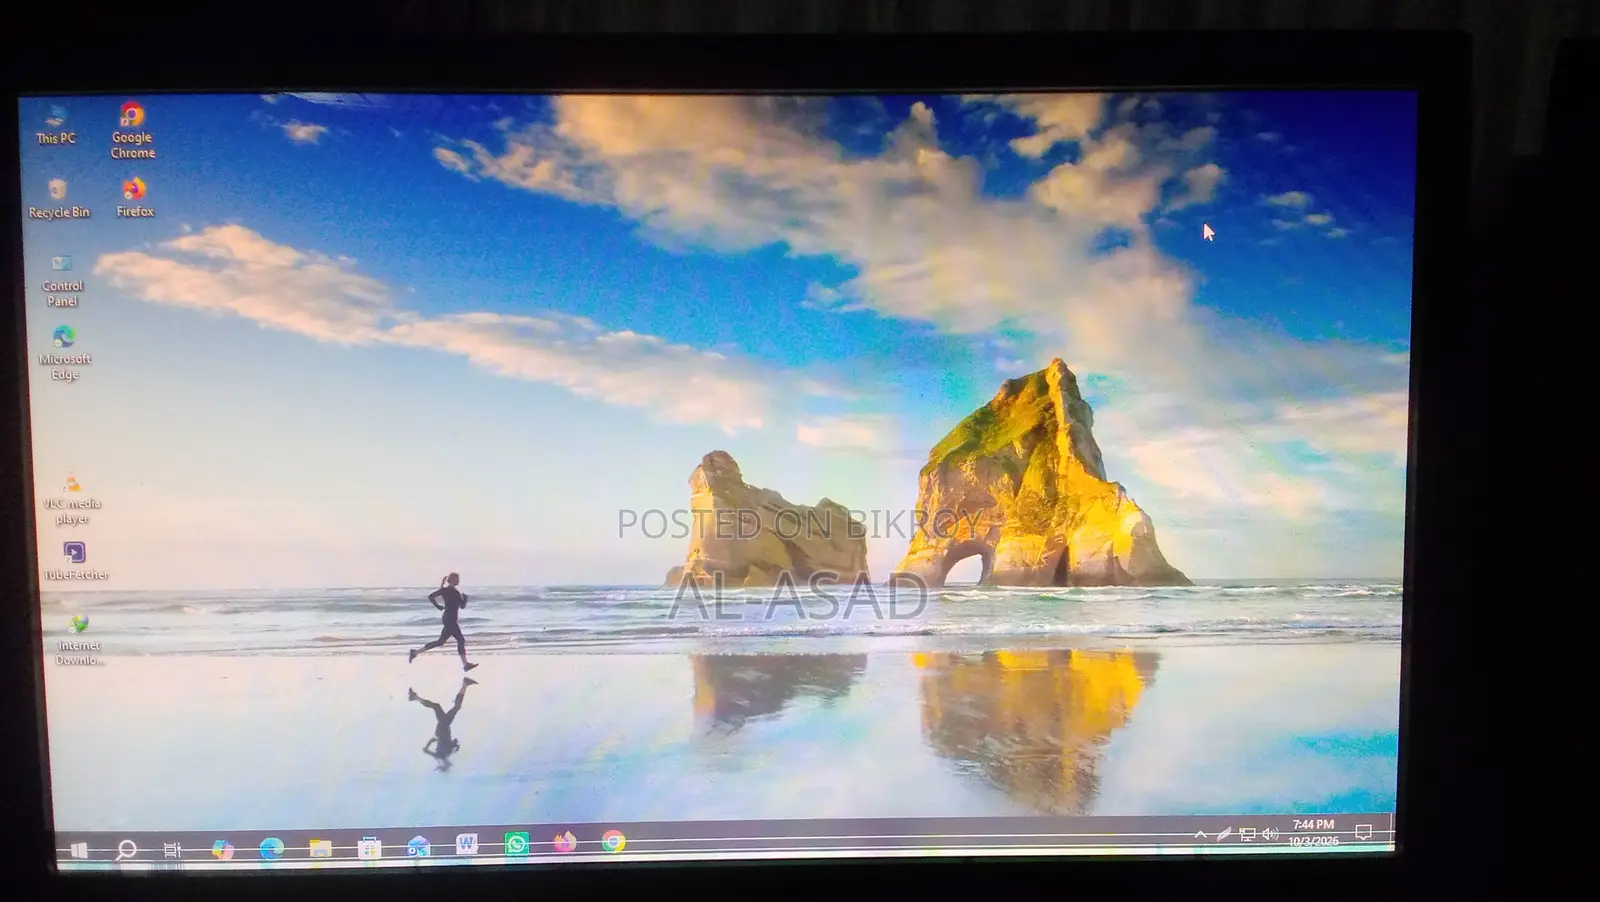Launch Firefox from the taskbar
Image resolution: width=1600 pixels, height=902 pixels.
tap(565, 842)
